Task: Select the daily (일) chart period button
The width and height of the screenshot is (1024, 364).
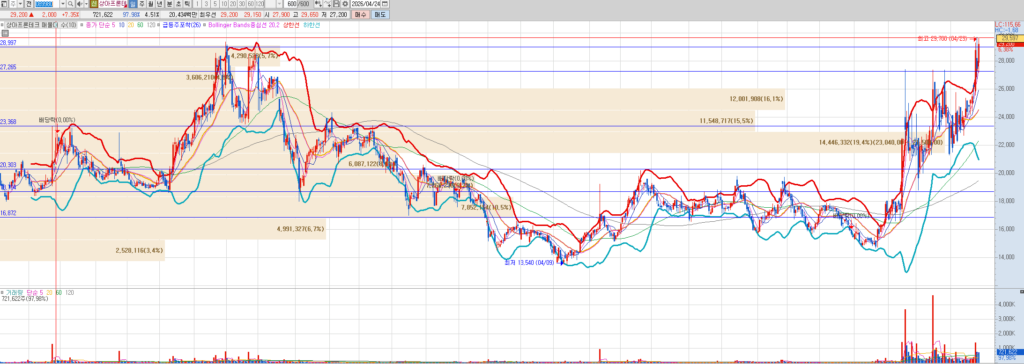Action: [133, 4]
